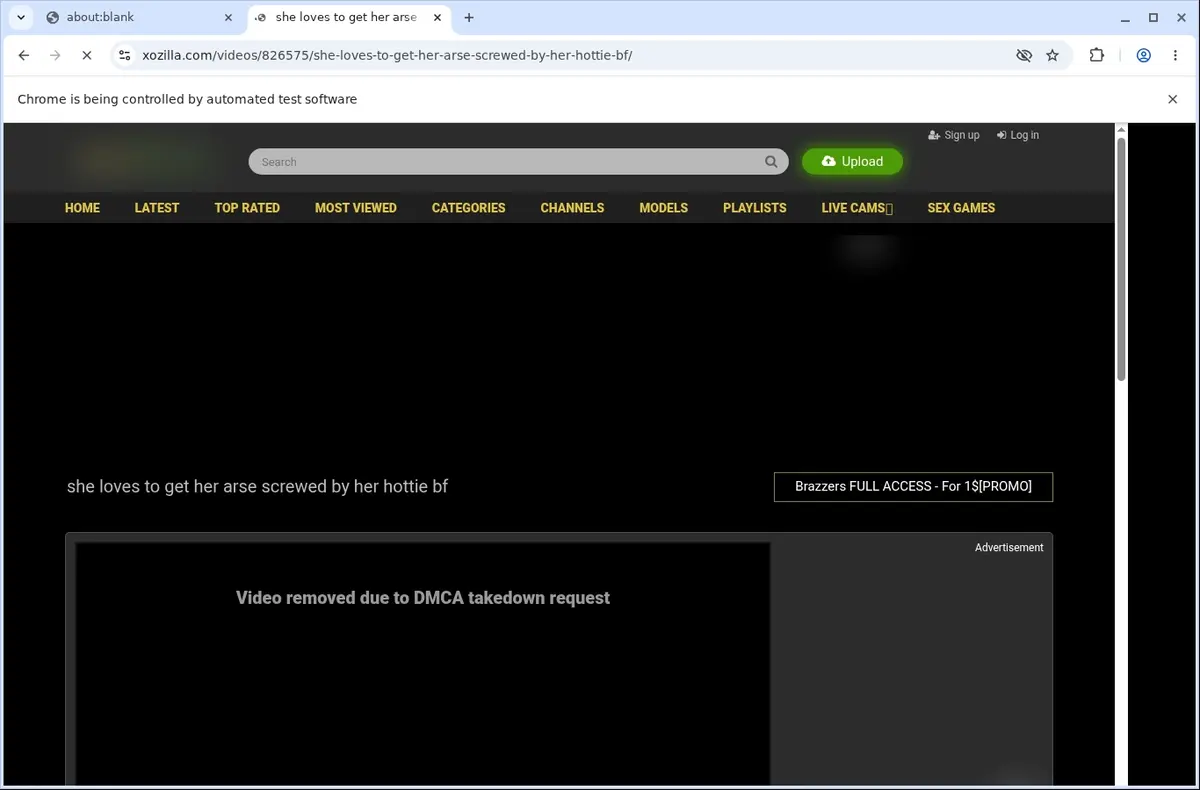Click the browser forward arrow
1200x790 pixels.
[x=55, y=56]
